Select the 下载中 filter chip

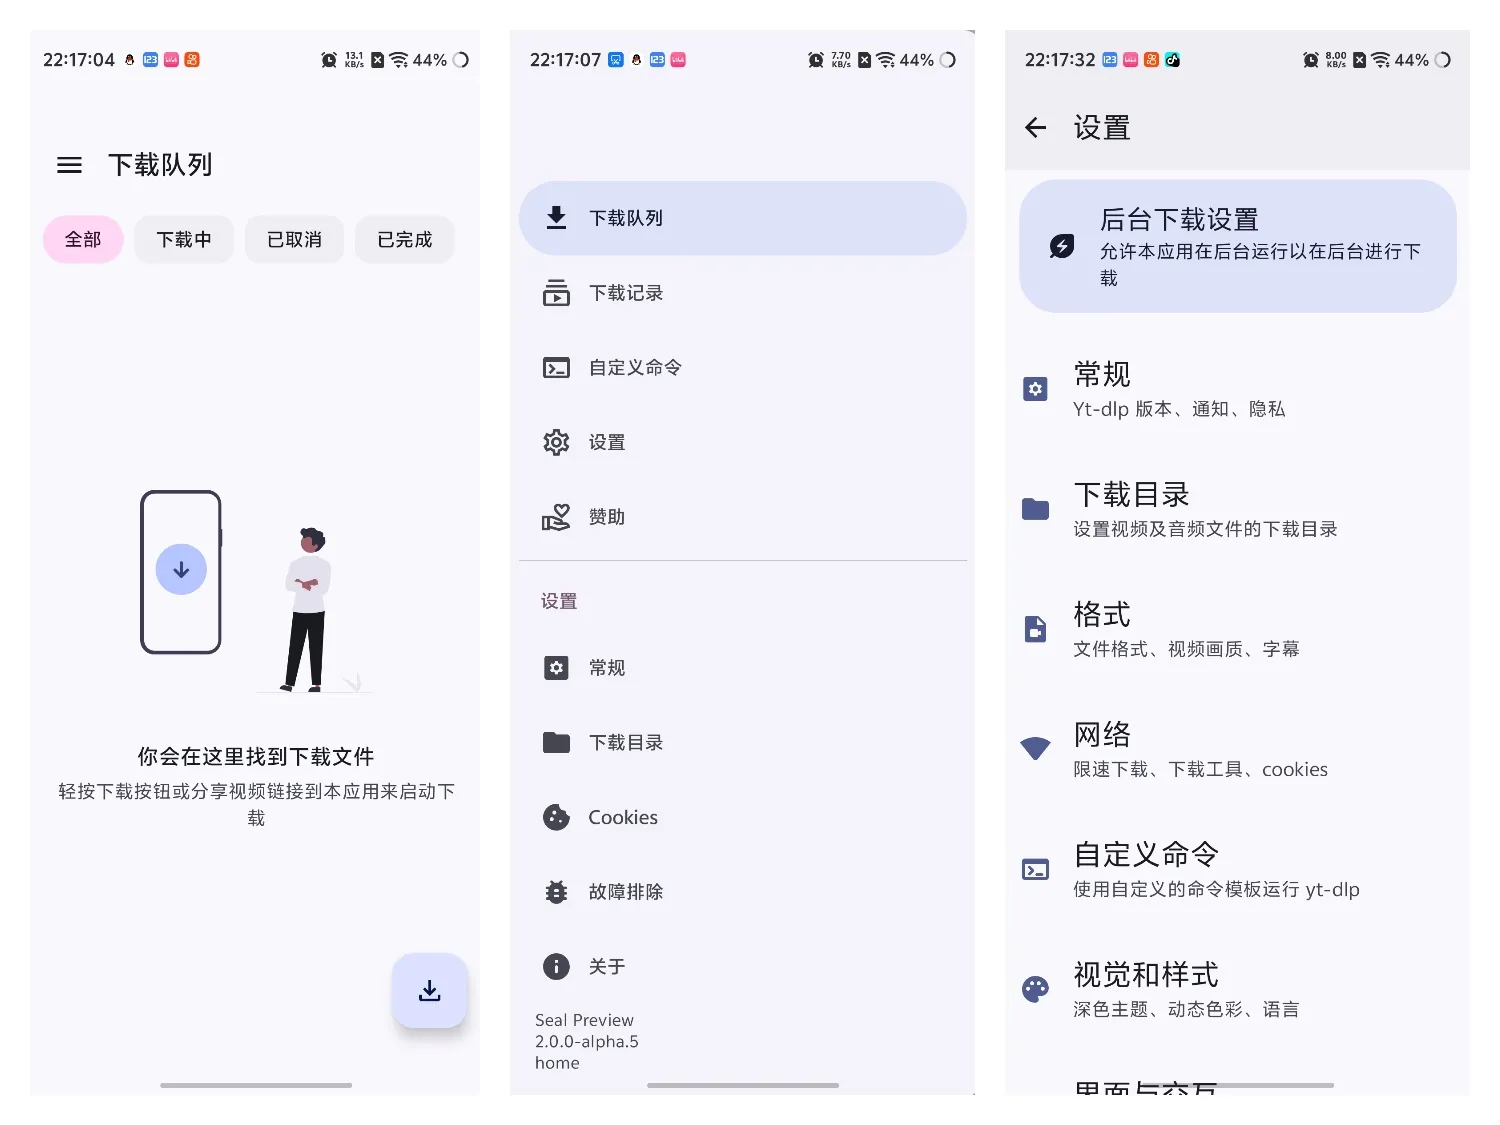coord(184,240)
